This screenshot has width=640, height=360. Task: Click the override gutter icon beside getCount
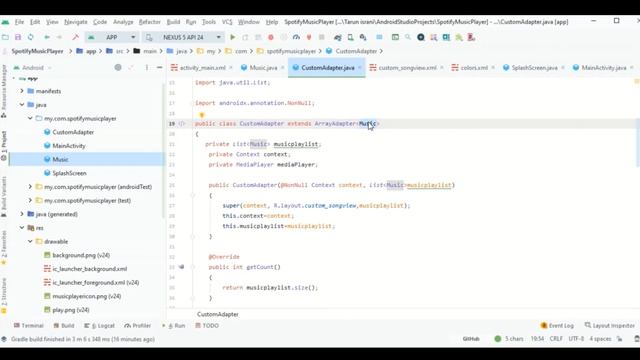point(181,267)
